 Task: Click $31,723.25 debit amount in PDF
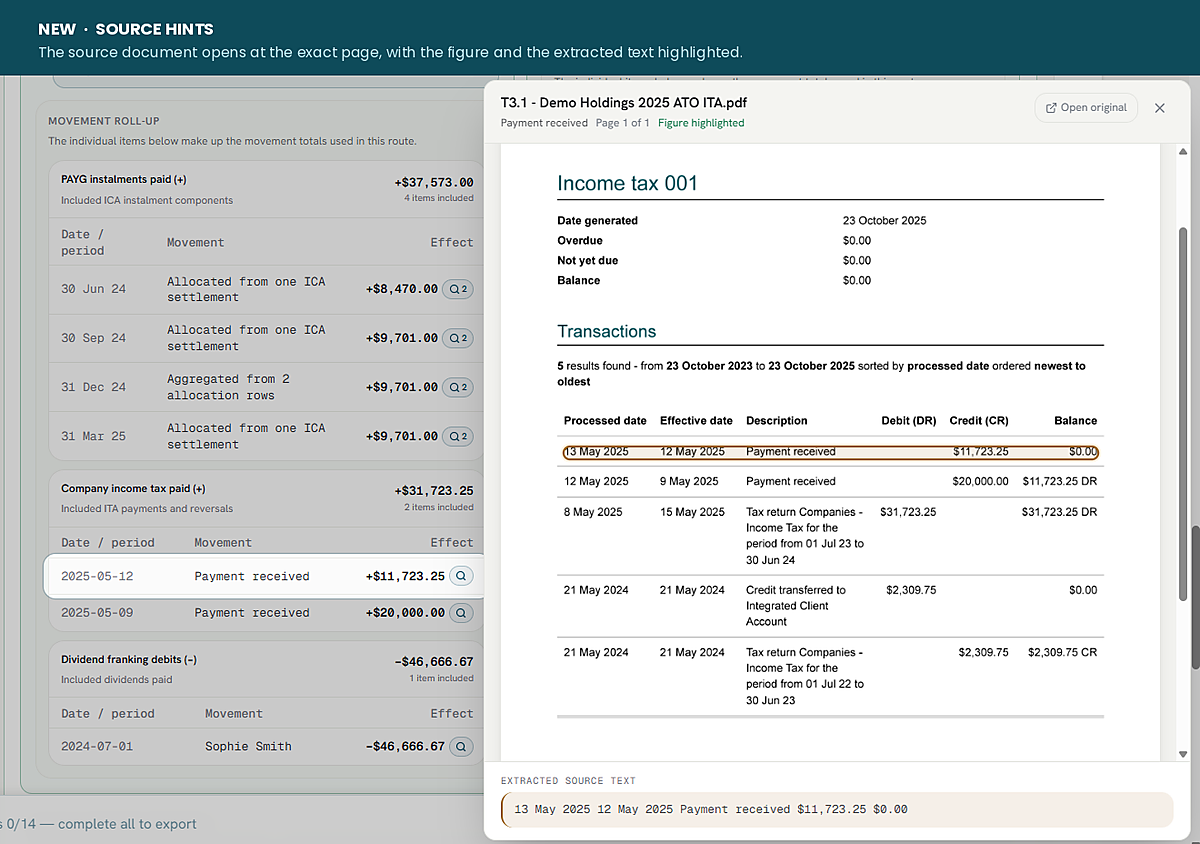point(908,512)
